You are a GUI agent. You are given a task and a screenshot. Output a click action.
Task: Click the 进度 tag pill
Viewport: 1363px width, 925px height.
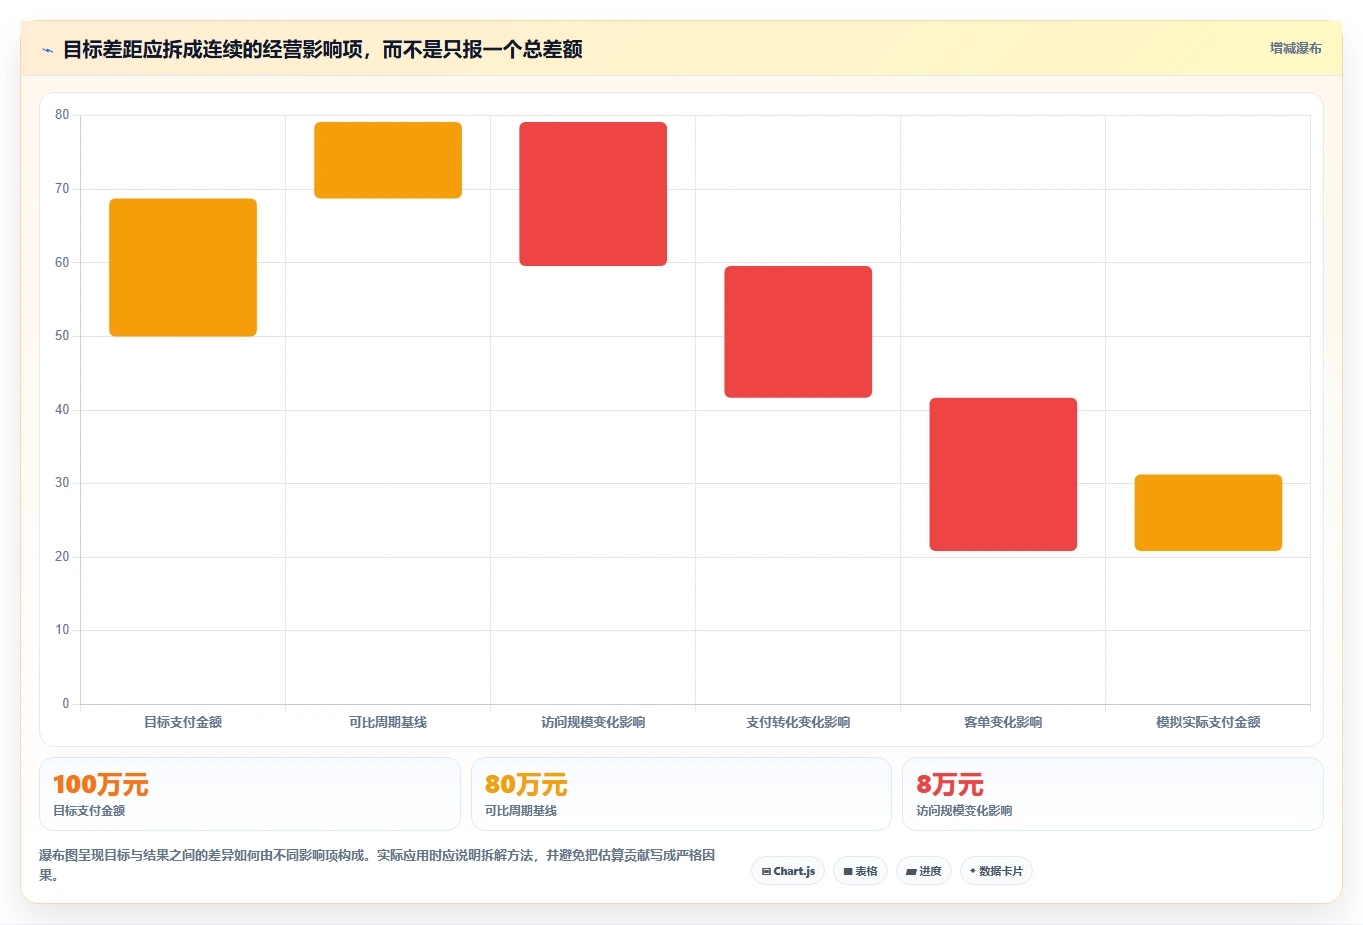coord(924,871)
